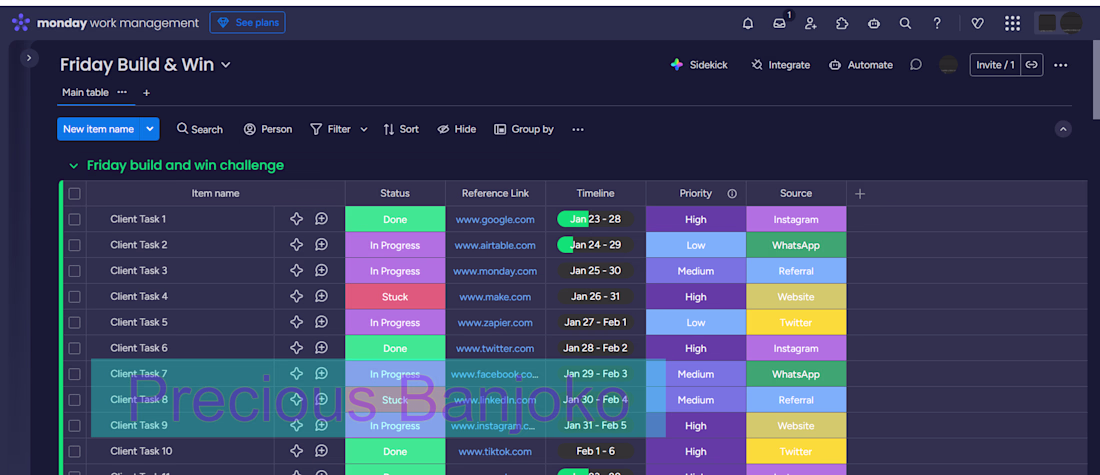Open the nine-dot products switcher
The height and width of the screenshot is (475, 1100).
click(x=1012, y=23)
